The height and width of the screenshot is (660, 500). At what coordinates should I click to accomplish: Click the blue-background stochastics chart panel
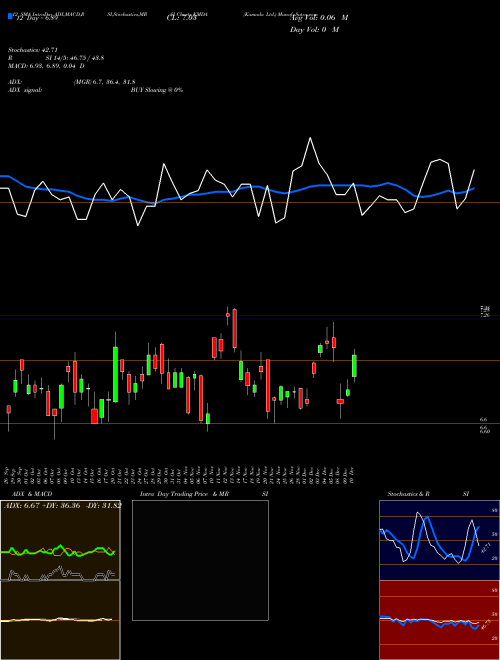(x=439, y=540)
